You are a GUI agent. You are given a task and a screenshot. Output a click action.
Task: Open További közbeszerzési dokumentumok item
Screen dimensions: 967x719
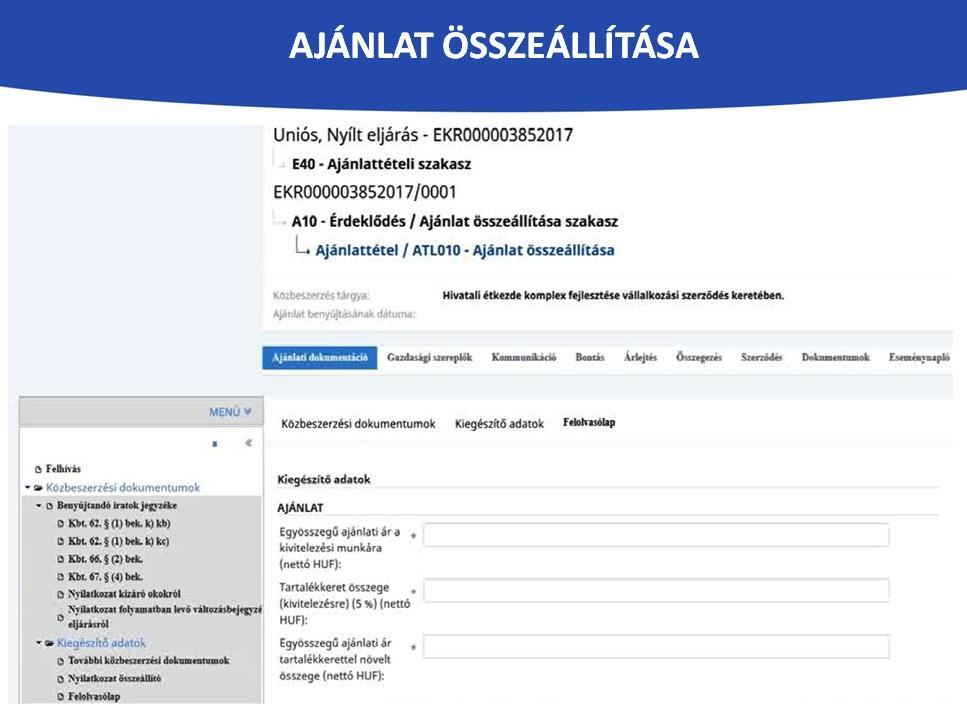tap(149, 661)
